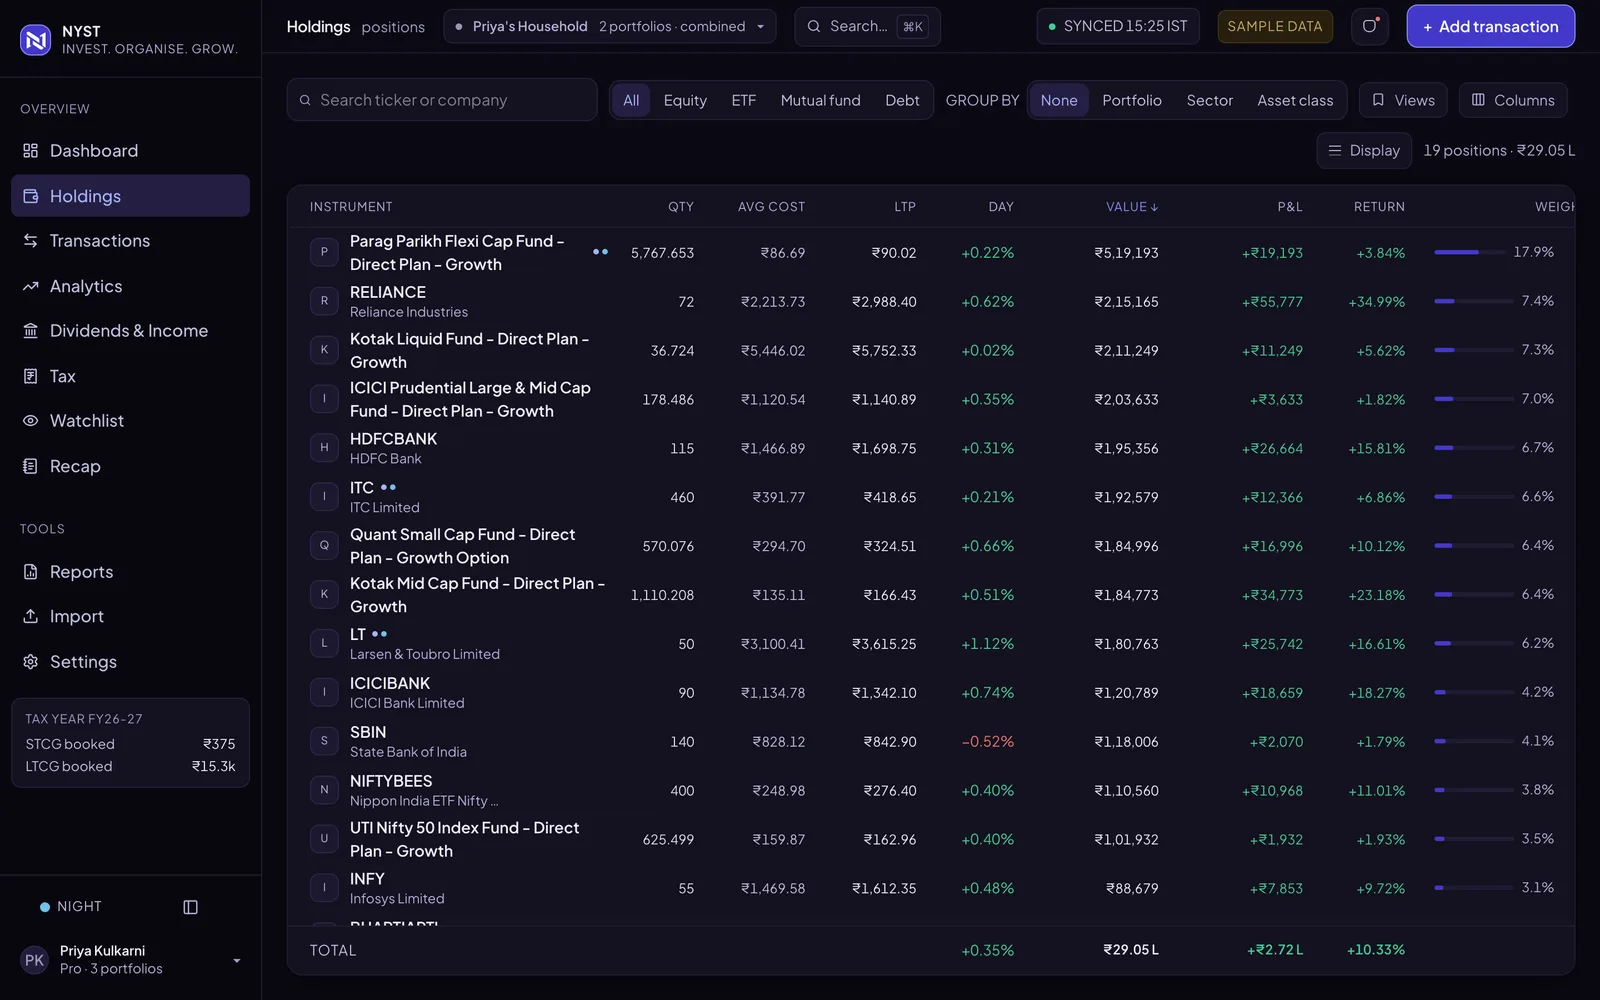Filter holdings by Mutual fund

820,100
